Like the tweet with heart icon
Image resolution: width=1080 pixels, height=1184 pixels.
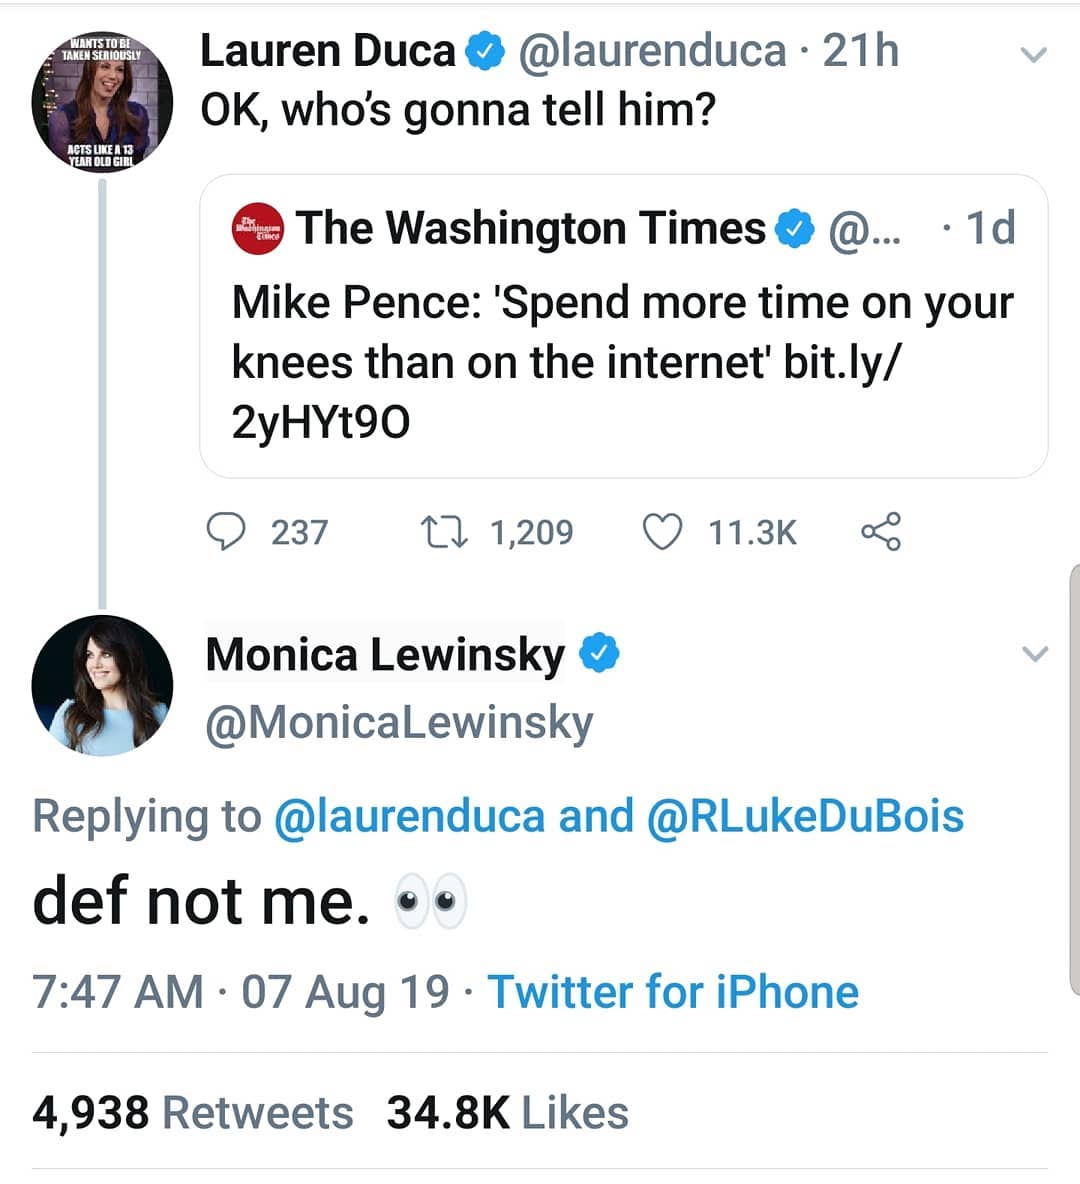(x=661, y=531)
